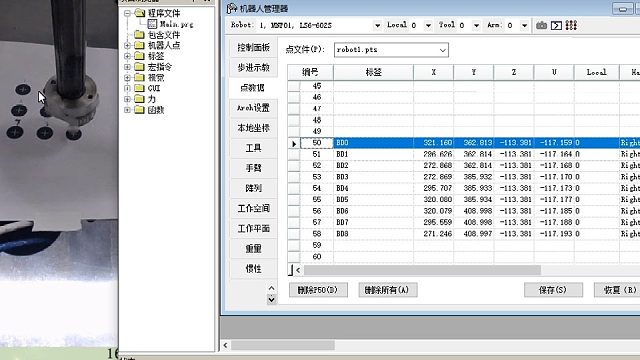Screen dimensions: 640x360
Task: Expand the 函数 tree node
Action: [x=127, y=110]
